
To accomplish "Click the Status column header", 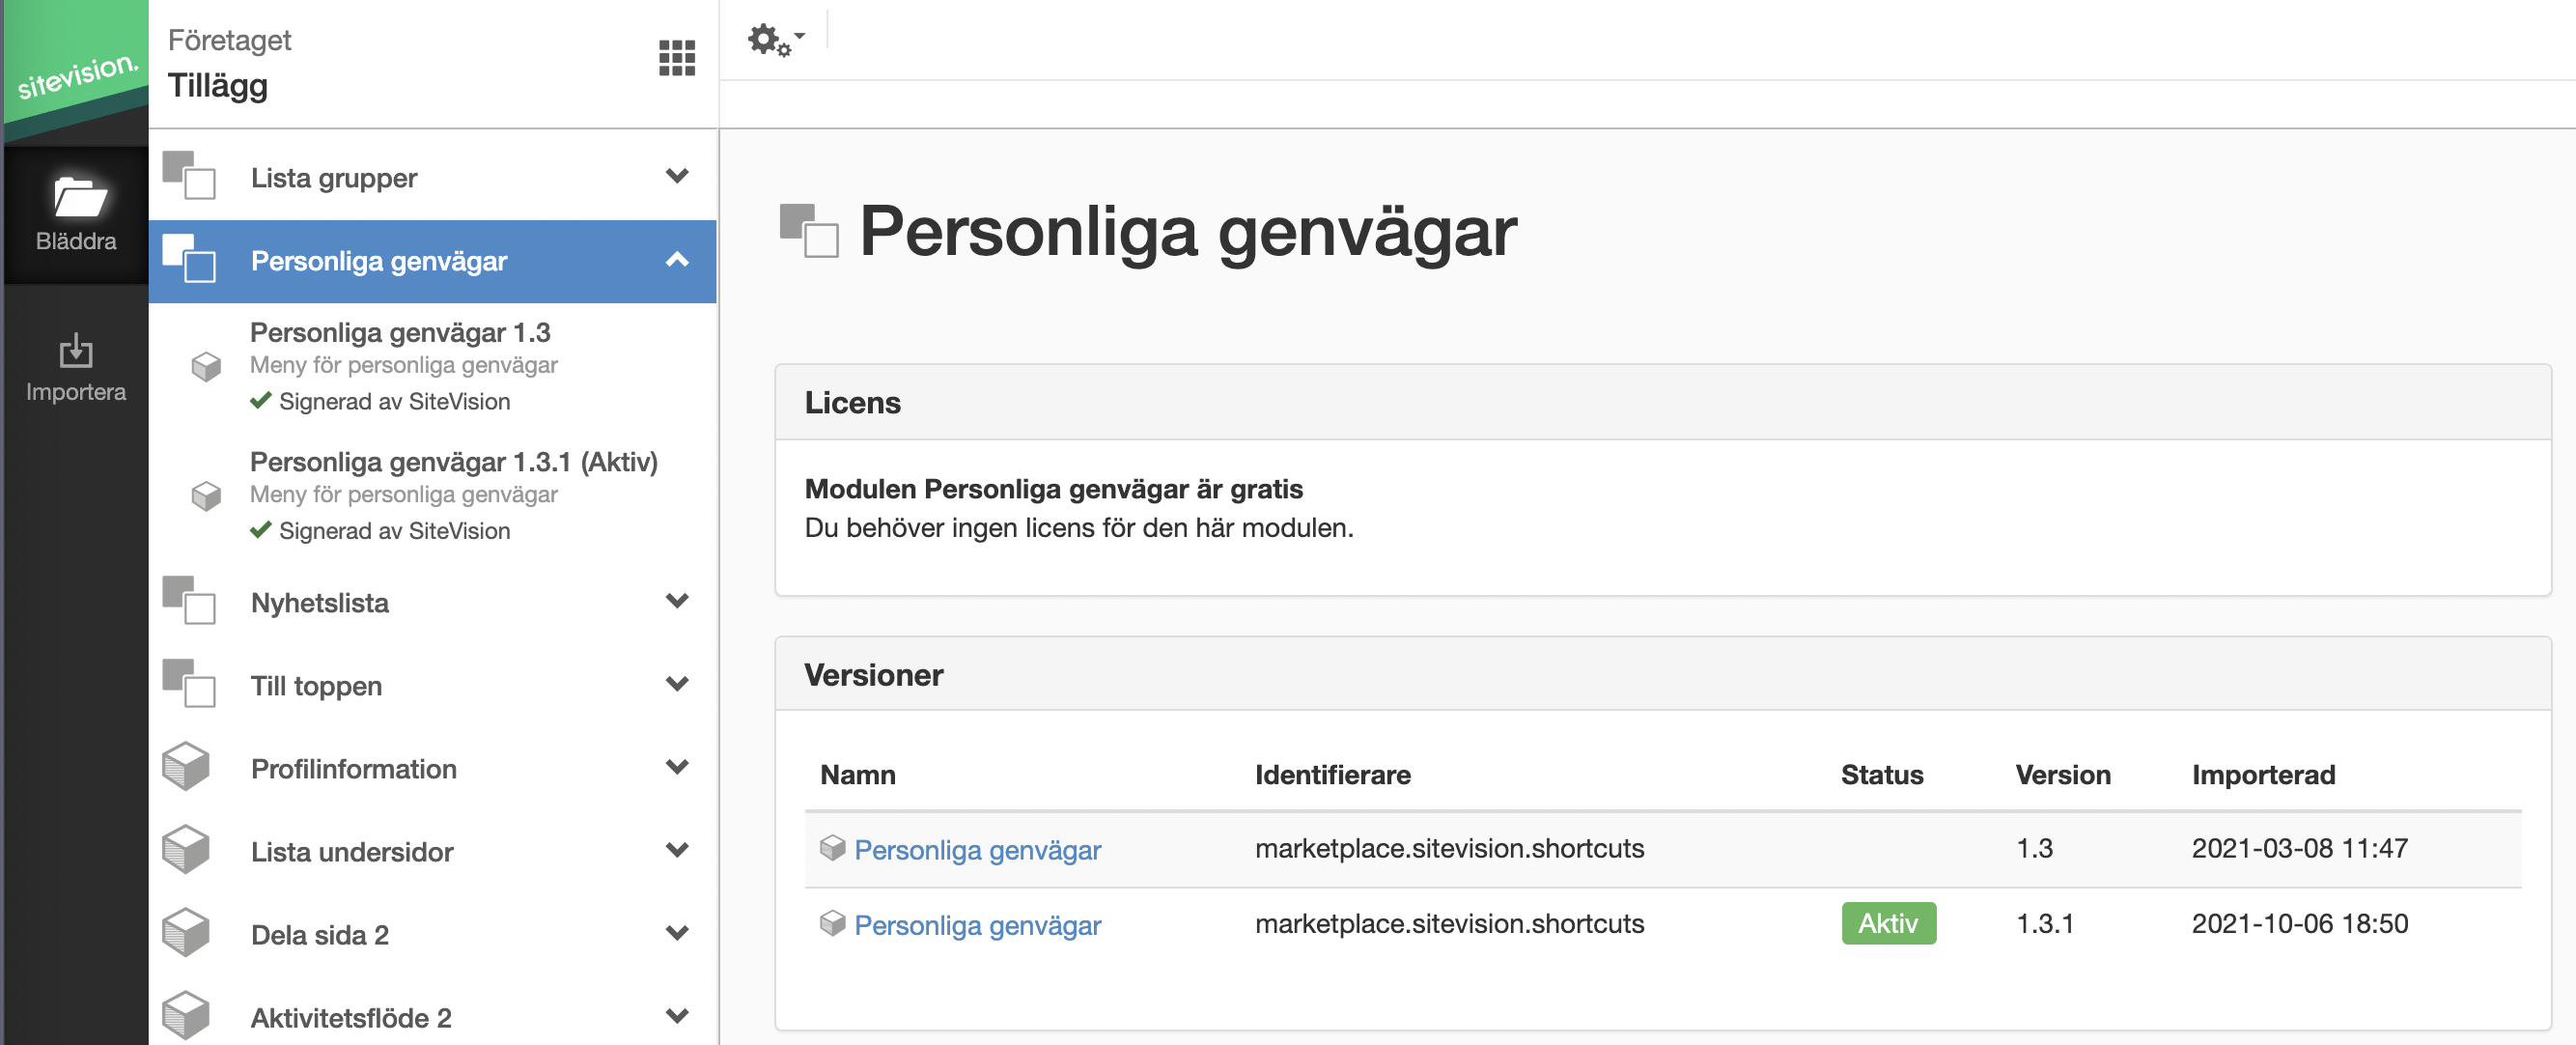I will pyautogui.click(x=1882, y=775).
